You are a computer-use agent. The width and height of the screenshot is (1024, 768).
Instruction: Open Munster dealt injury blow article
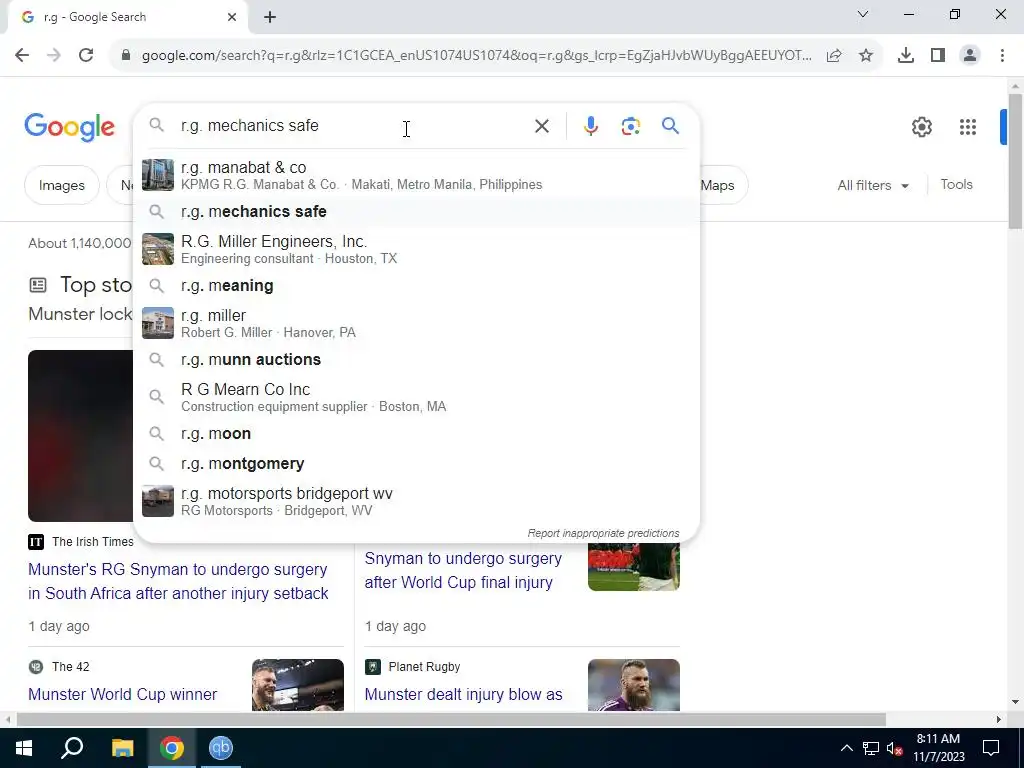click(x=463, y=694)
